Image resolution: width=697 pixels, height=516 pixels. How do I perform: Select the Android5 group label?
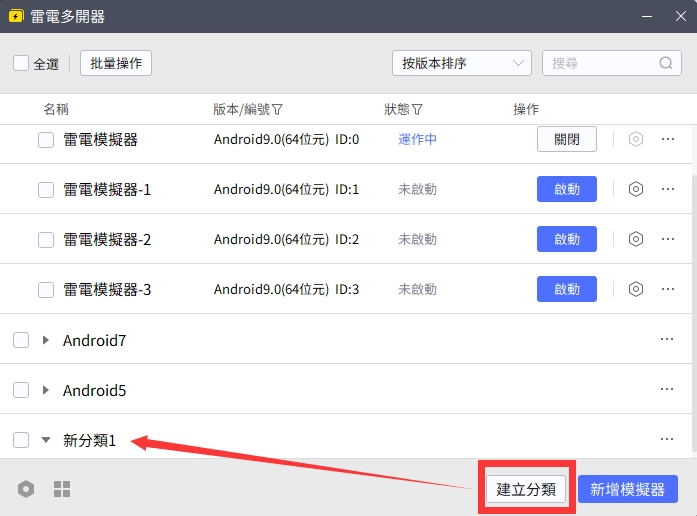point(94,391)
